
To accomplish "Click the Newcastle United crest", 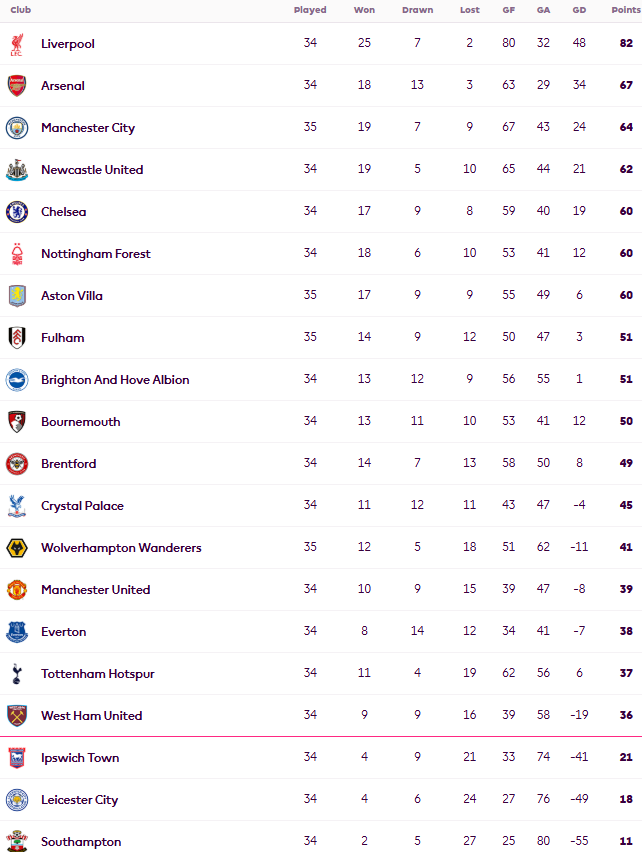I will click(x=17, y=170).
